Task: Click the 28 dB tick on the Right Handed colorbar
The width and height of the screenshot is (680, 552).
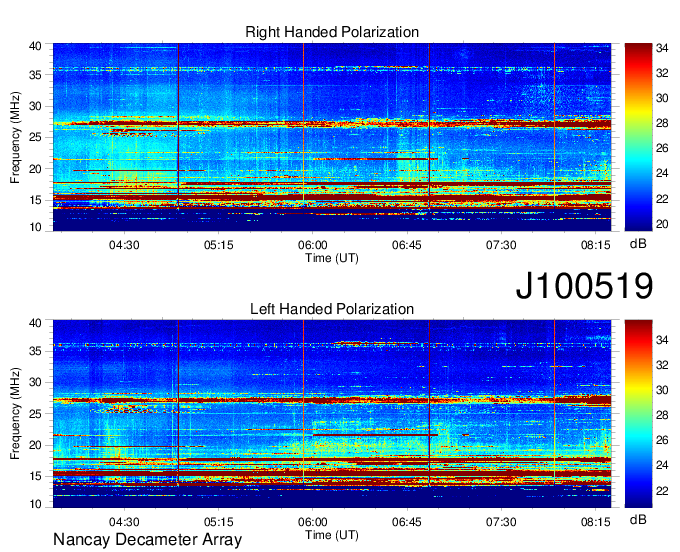Action: 662,123
